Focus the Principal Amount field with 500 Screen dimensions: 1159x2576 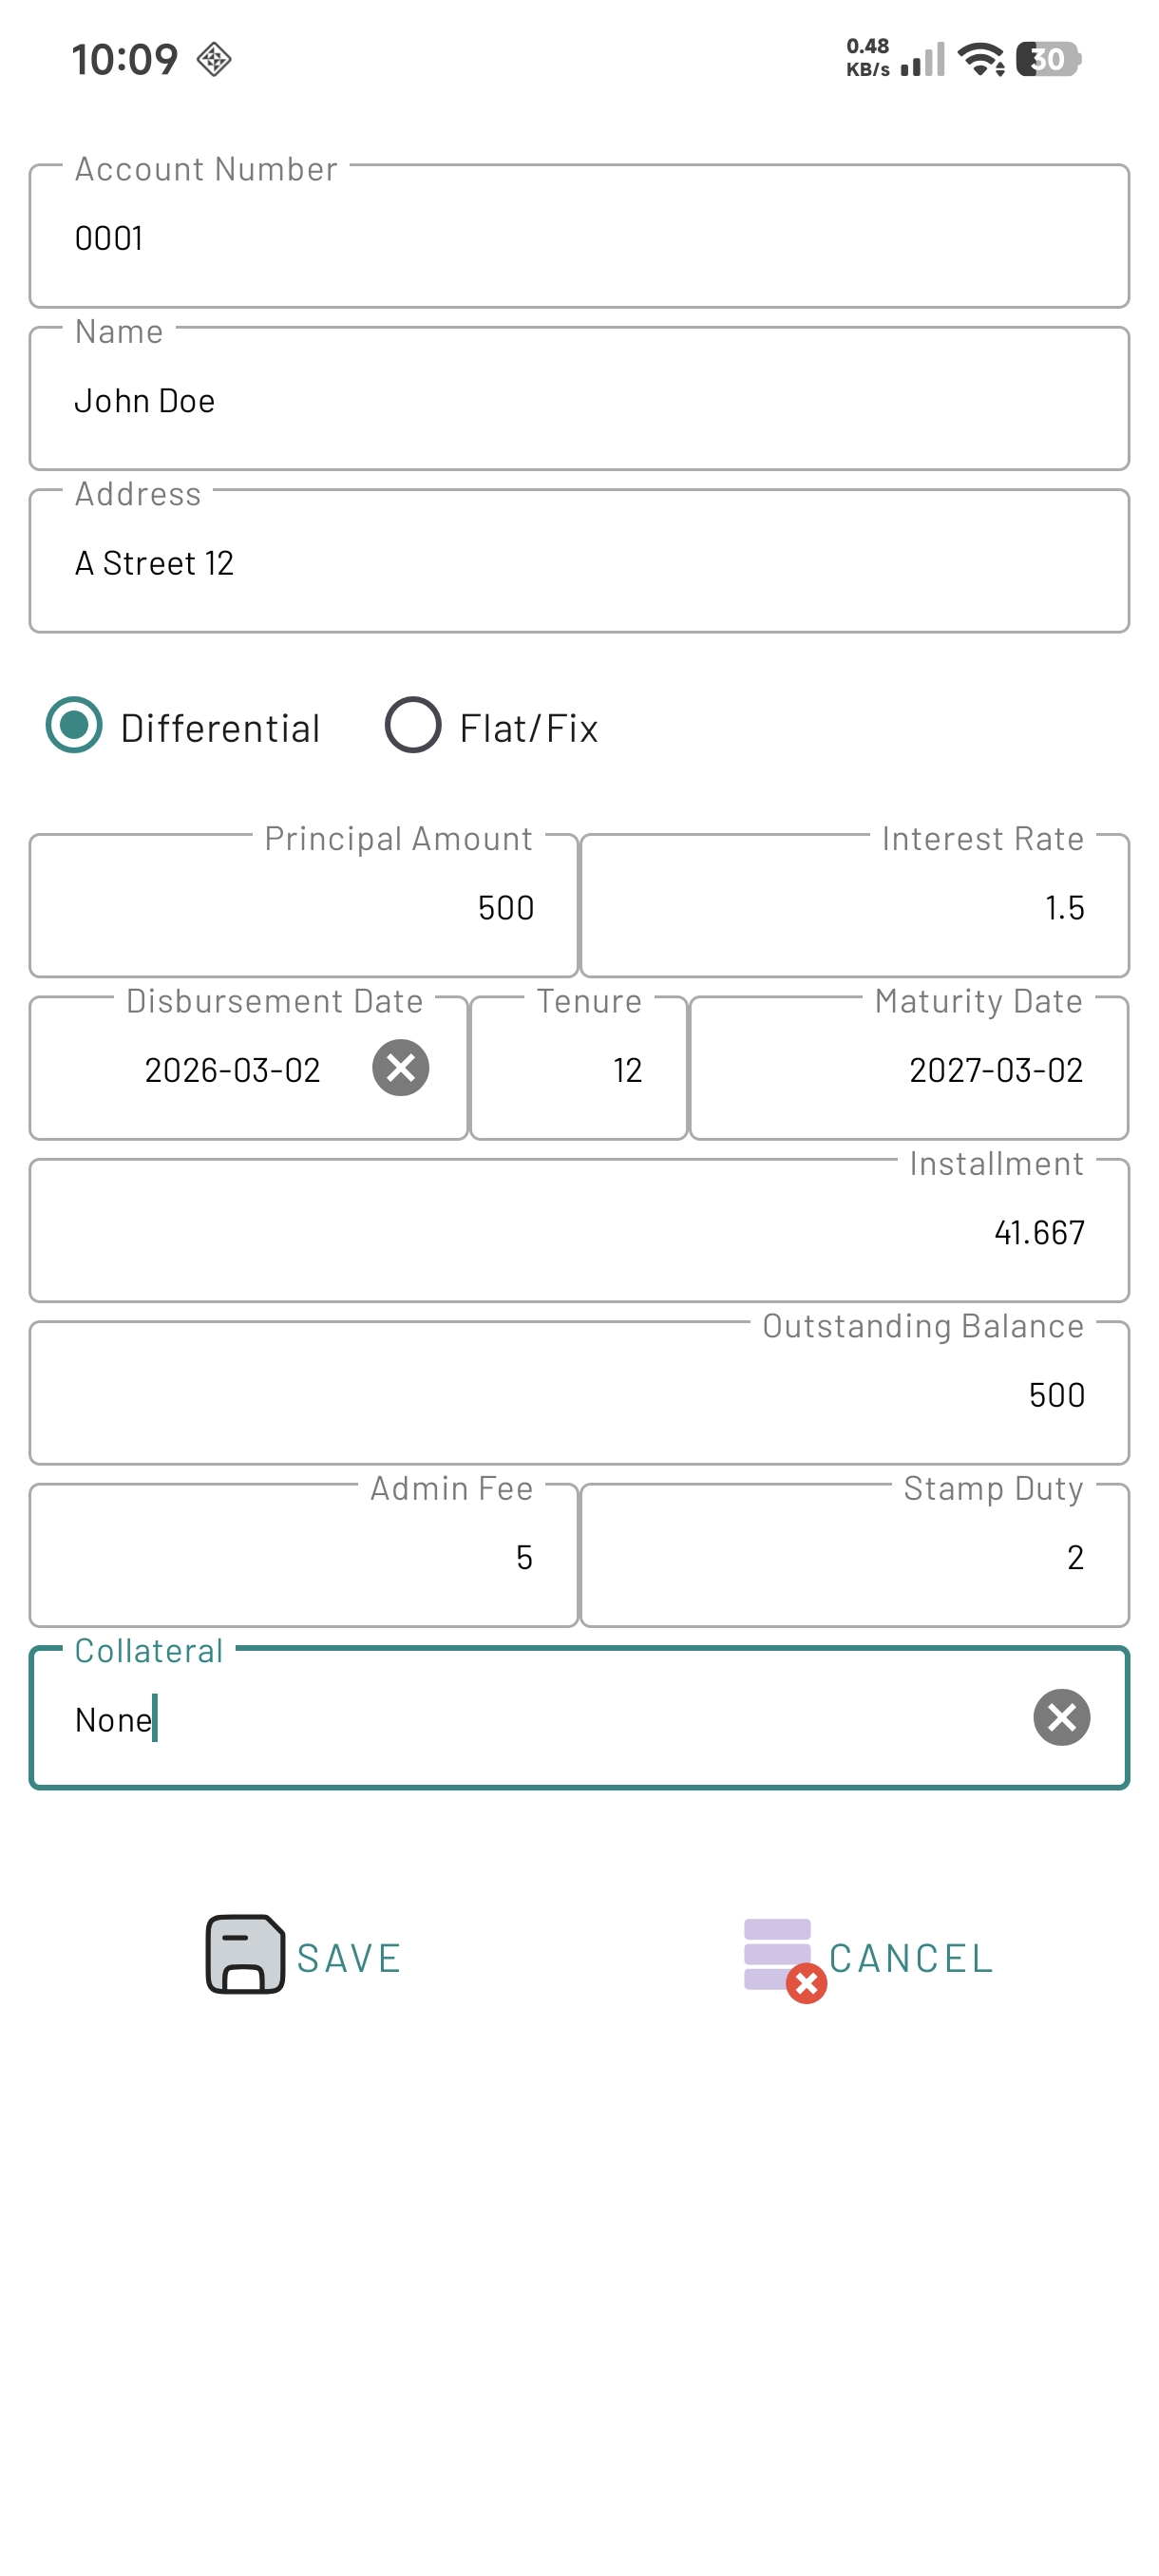click(x=304, y=905)
